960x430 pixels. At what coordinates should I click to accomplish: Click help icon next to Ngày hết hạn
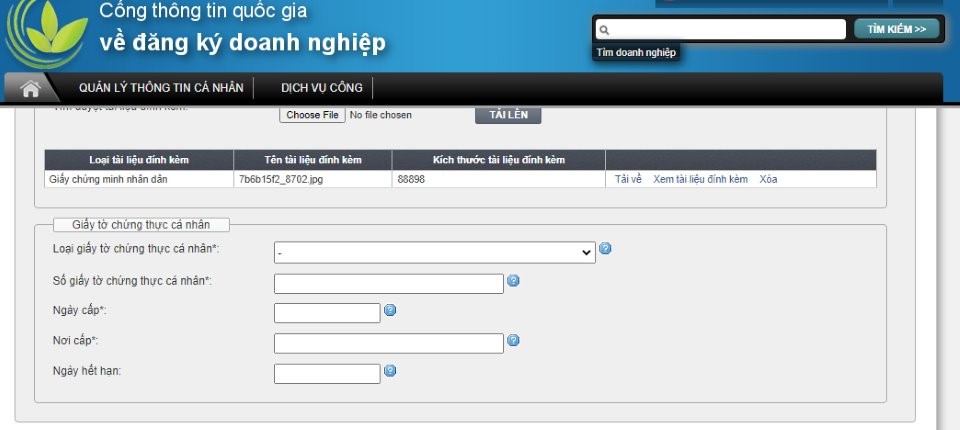pyautogui.click(x=390, y=371)
